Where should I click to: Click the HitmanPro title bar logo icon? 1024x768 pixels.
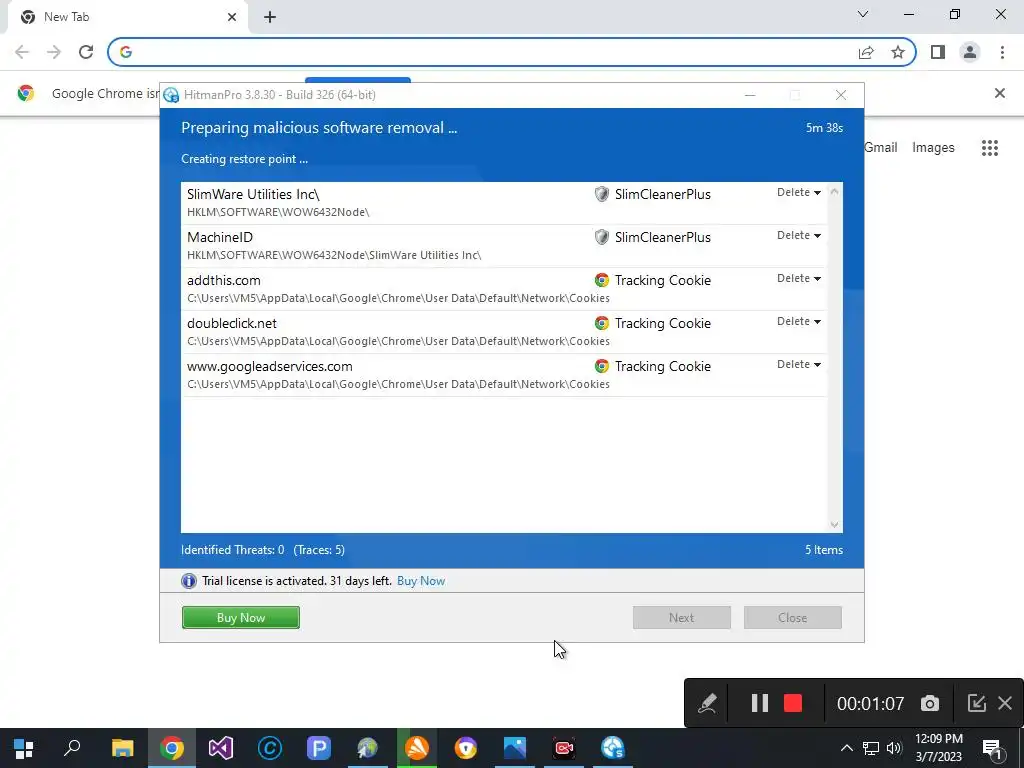tap(171, 95)
